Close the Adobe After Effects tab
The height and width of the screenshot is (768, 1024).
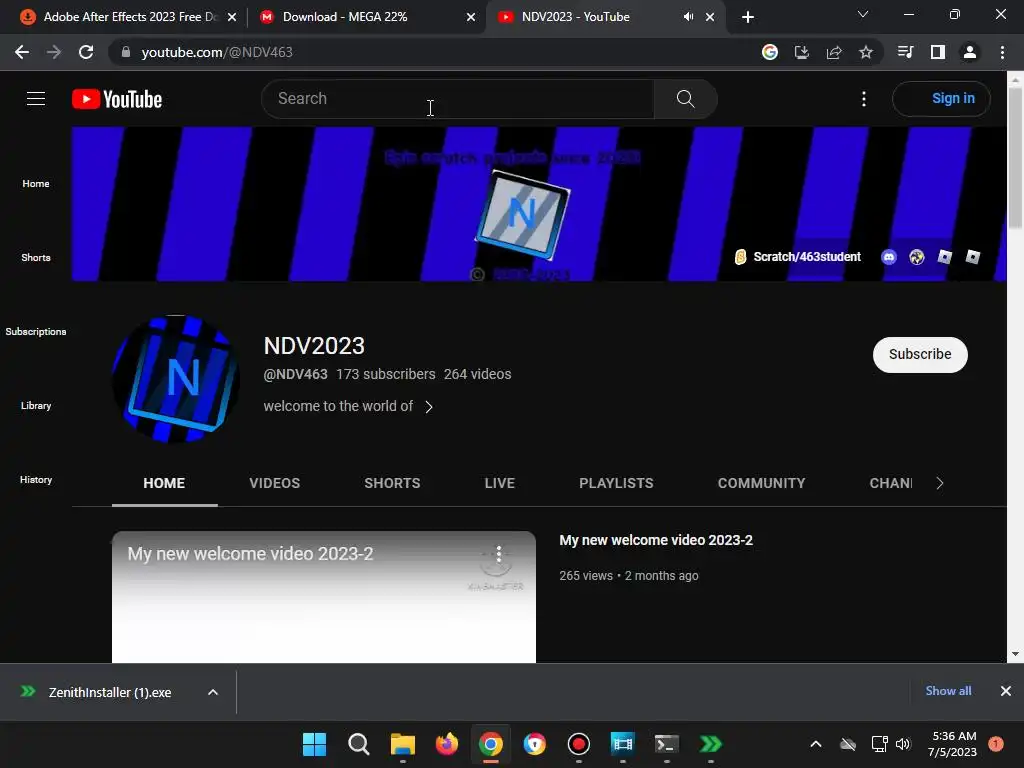pyautogui.click(x=232, y=17)
